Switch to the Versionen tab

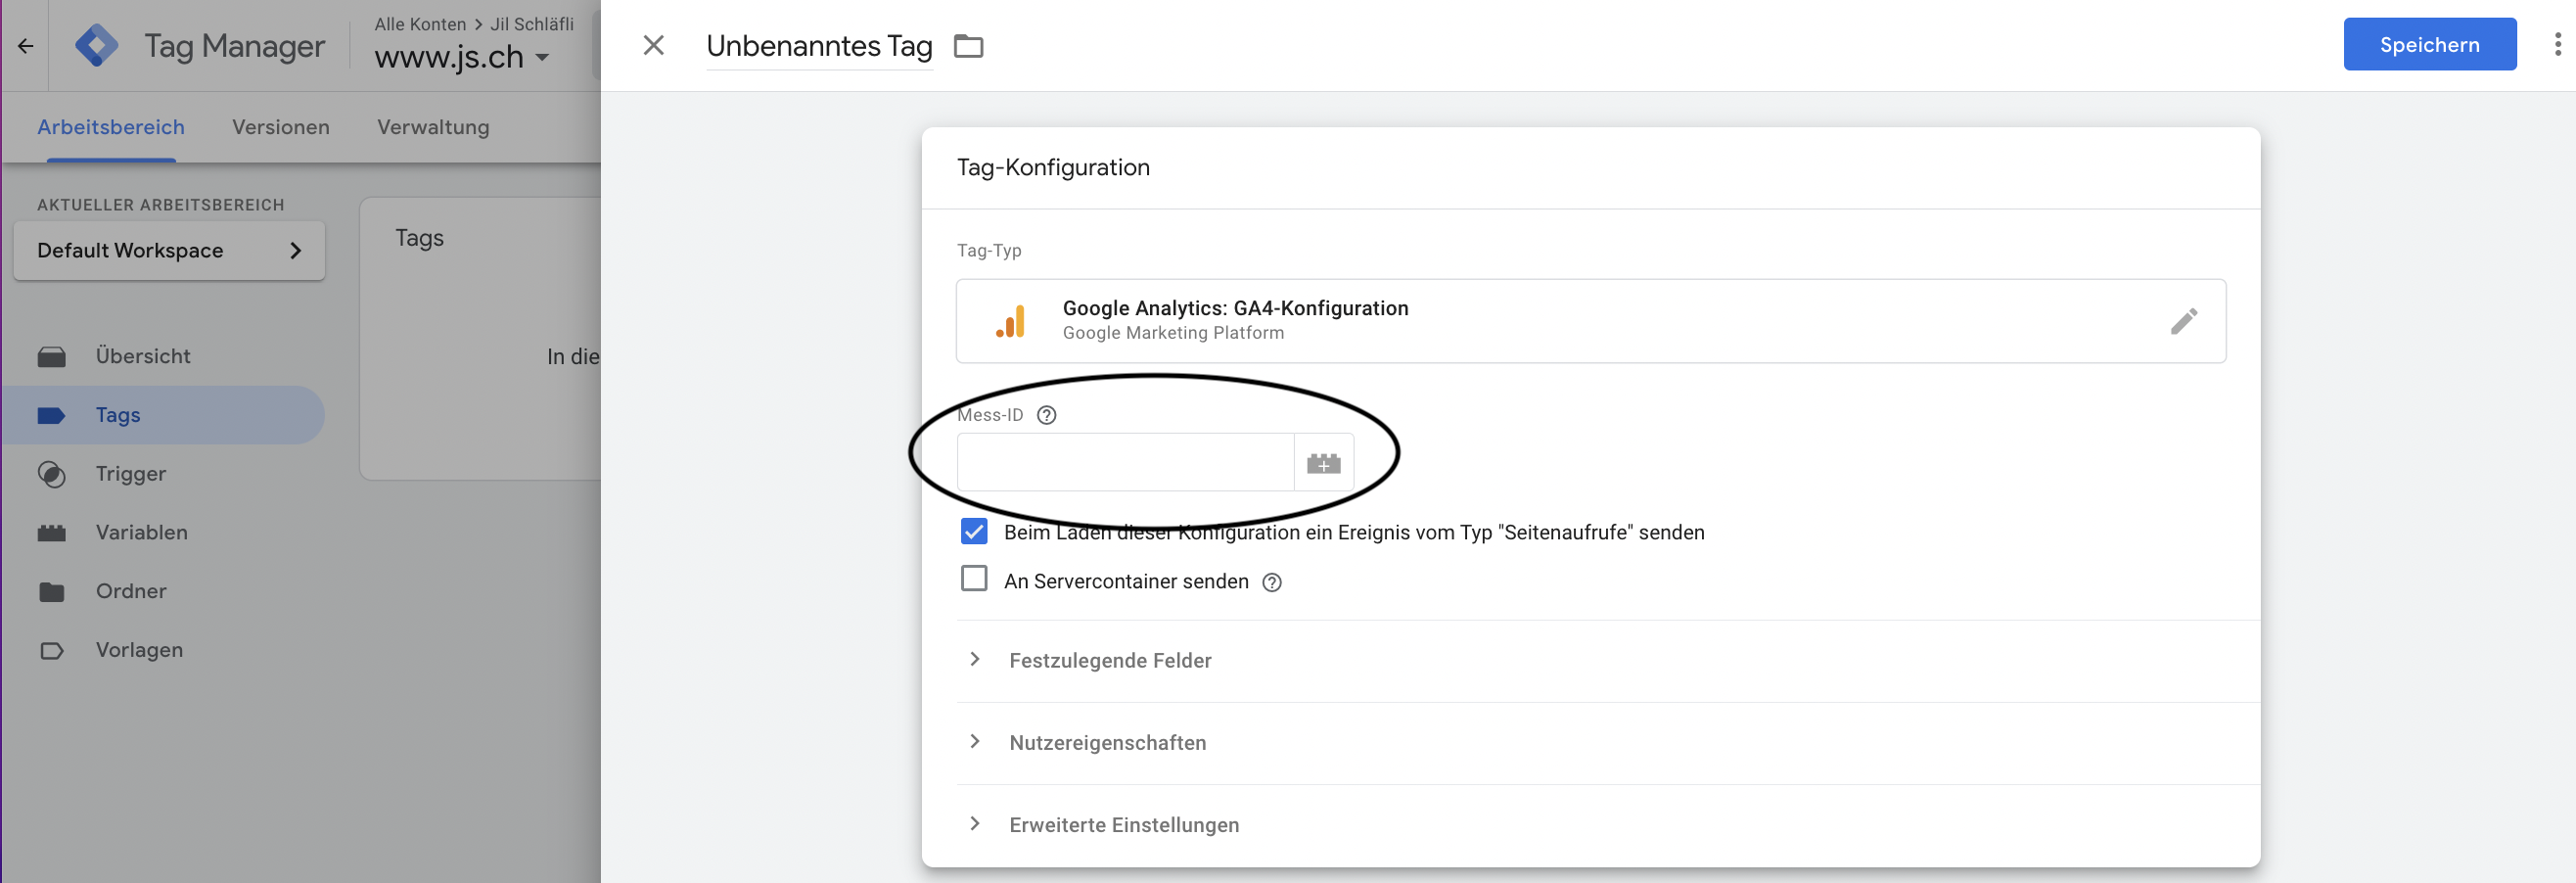point(280,127)
